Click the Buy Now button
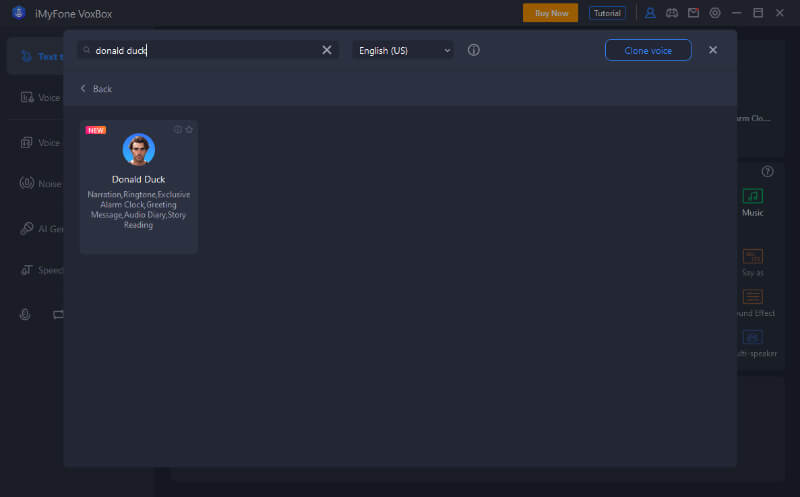The width and height of the screenshot is (800, 497). point(551,13)
